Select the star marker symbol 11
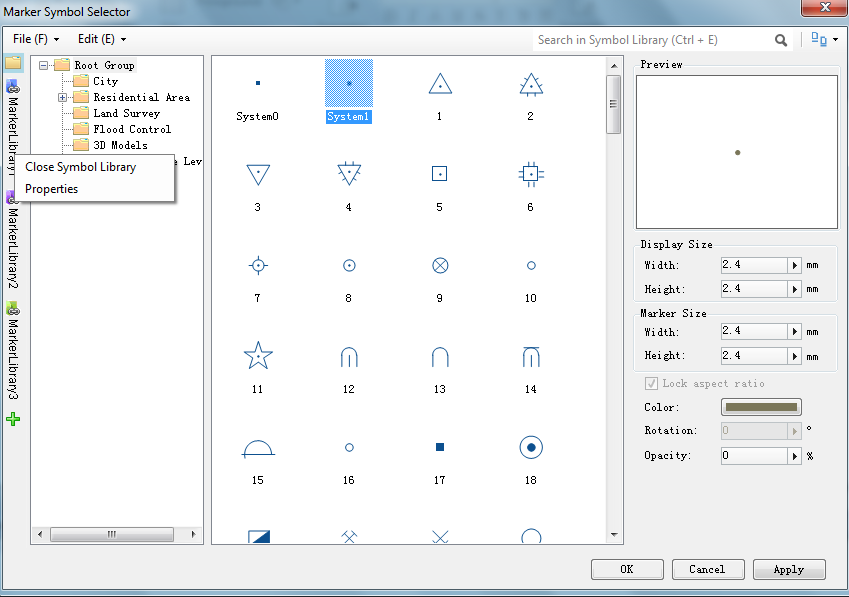The image size is (849, 597). click(258, 355)
